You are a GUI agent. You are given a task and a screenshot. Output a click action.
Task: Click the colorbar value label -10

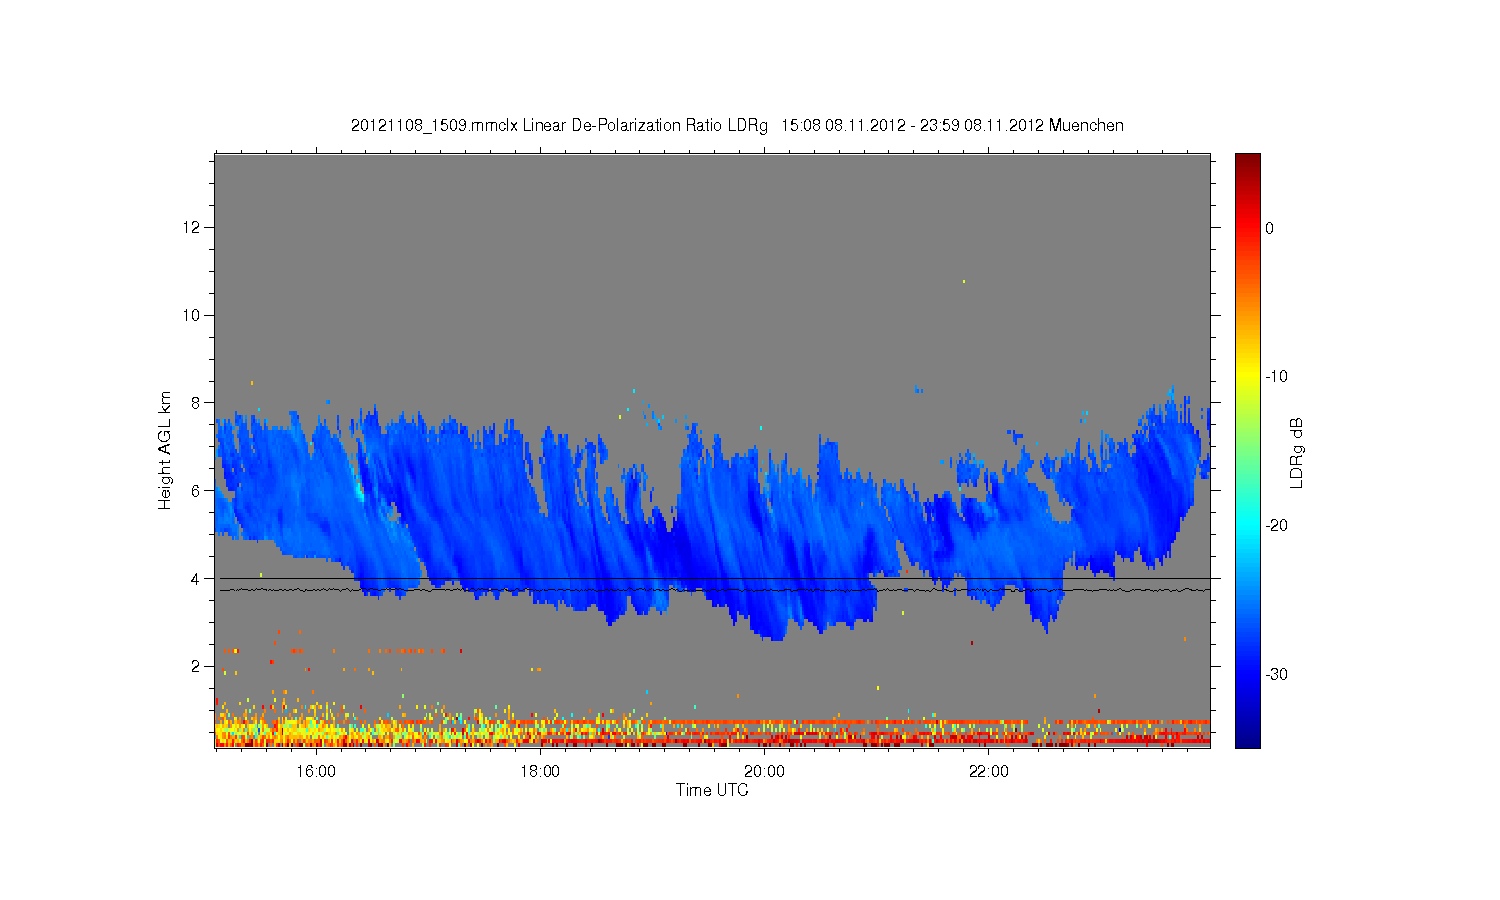(x=1276, y=377)
